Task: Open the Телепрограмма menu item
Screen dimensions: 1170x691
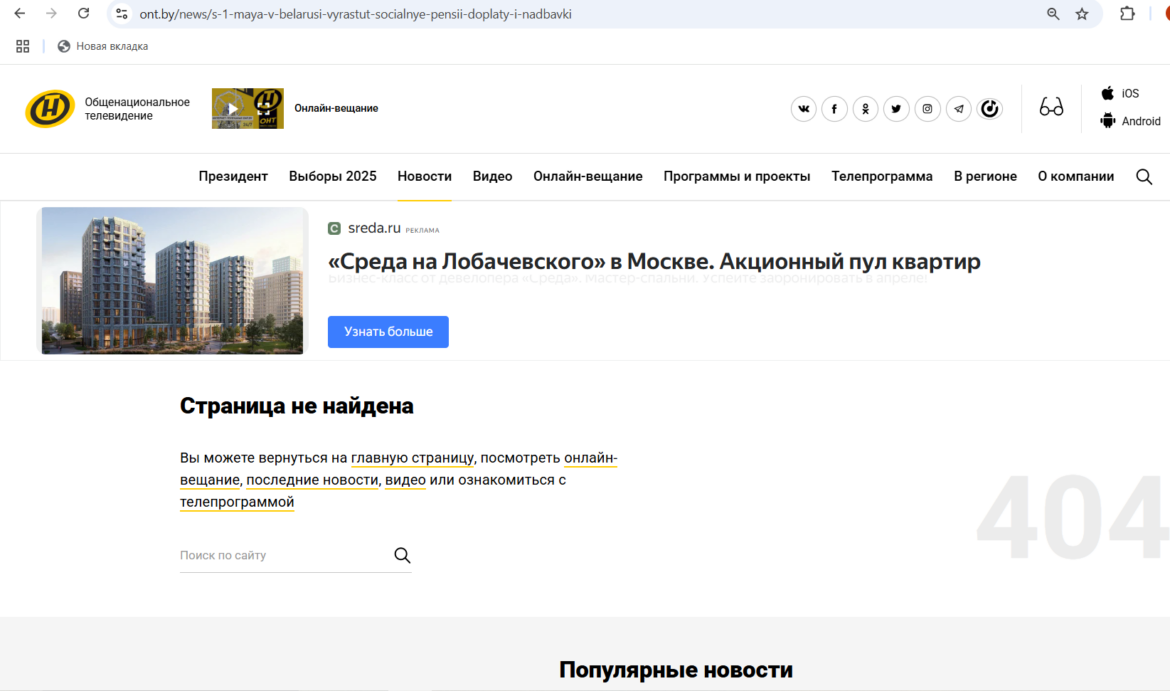Action: tap(882, 175)
